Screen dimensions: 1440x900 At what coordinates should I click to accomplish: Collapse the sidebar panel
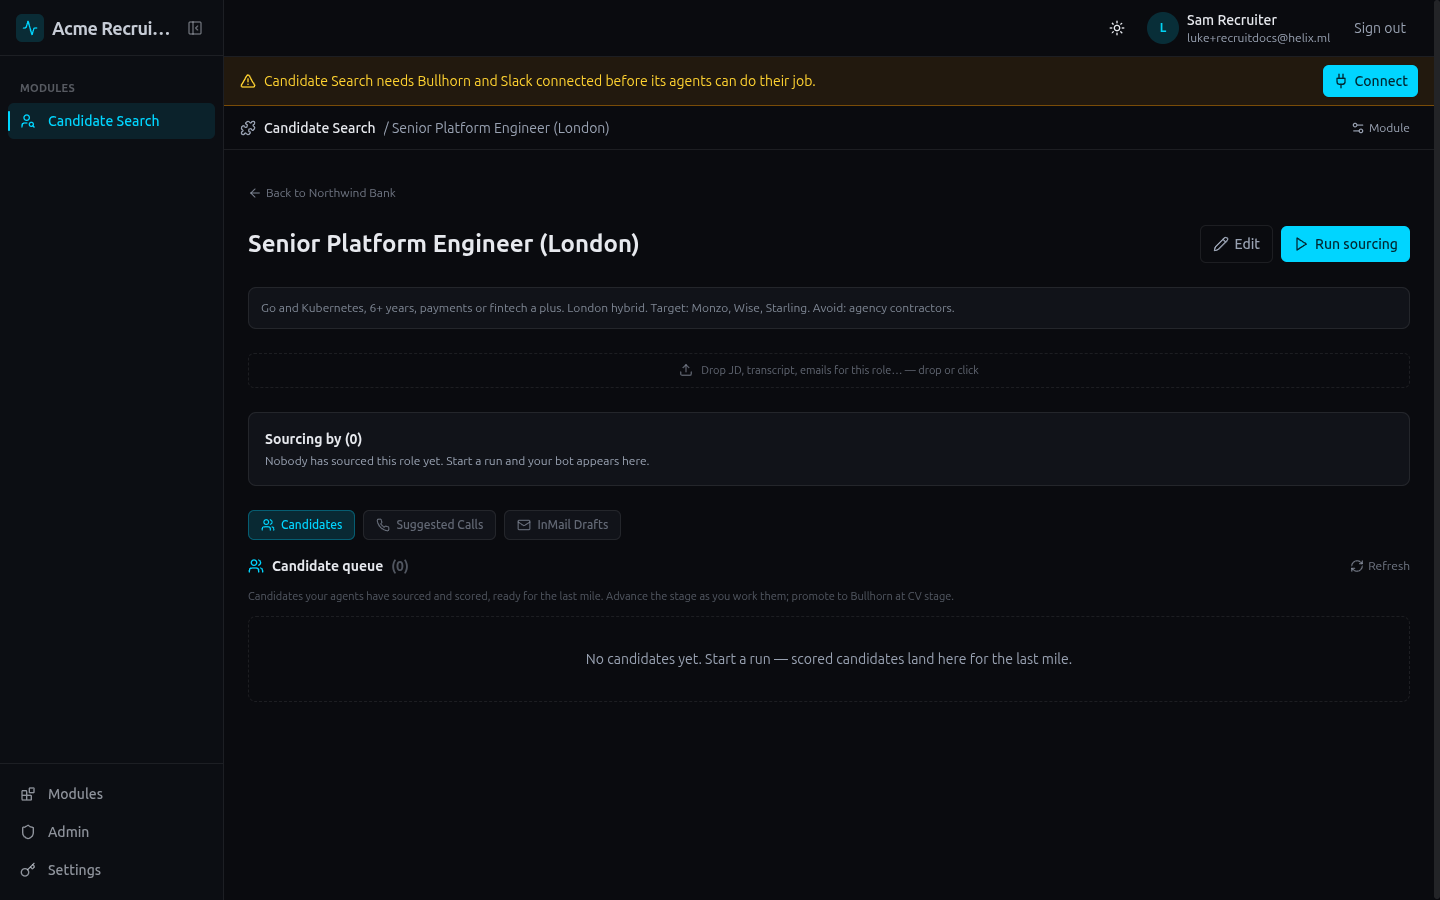(195, 28)
